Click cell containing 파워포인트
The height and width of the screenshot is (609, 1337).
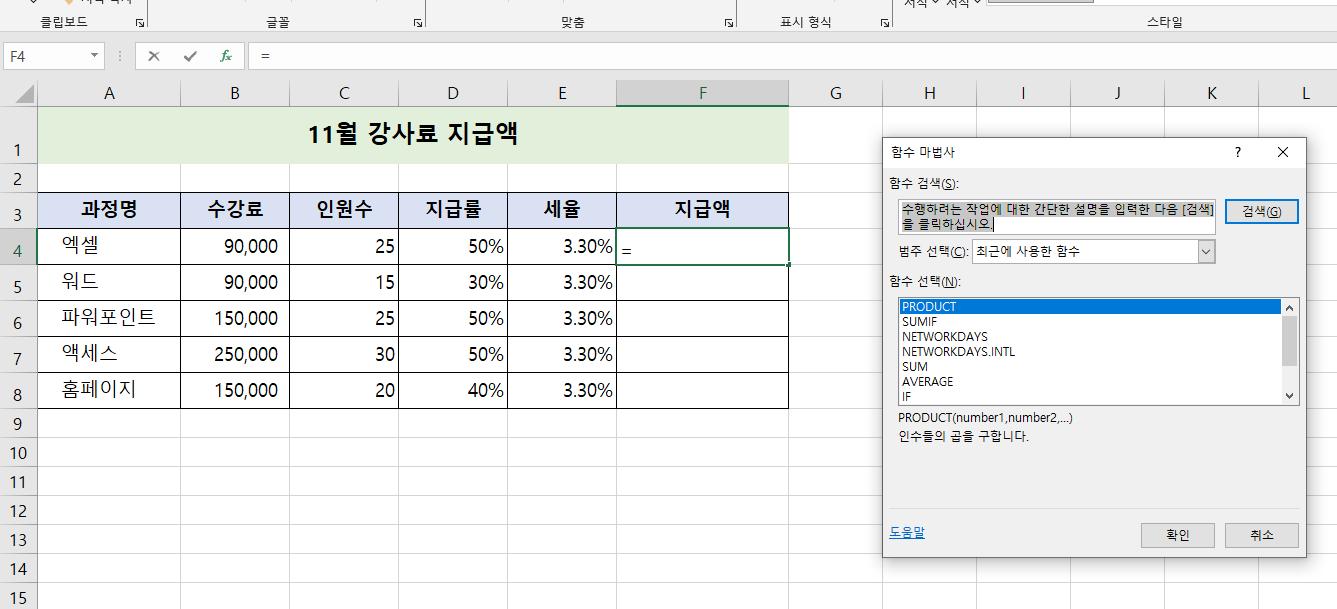click(109, 318)
